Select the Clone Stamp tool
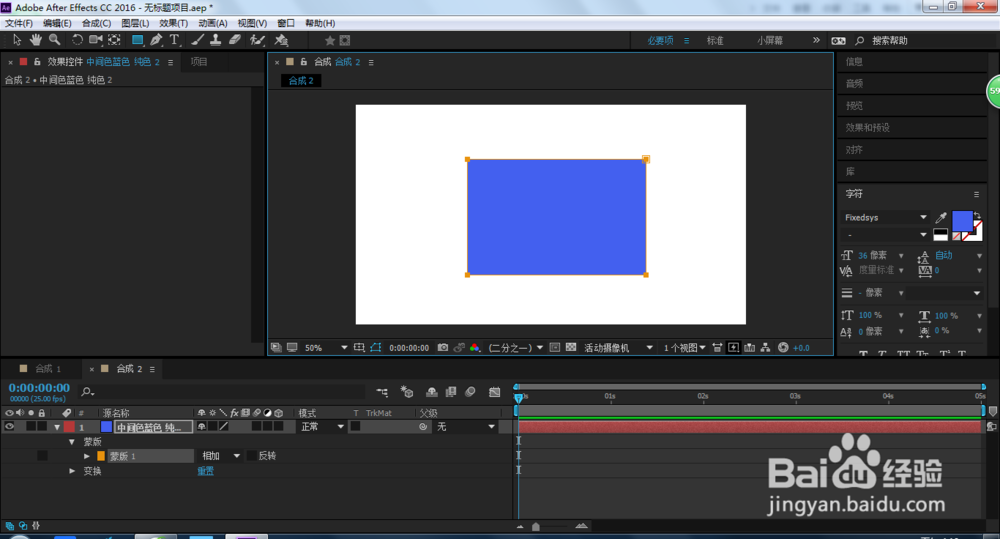 216,40
